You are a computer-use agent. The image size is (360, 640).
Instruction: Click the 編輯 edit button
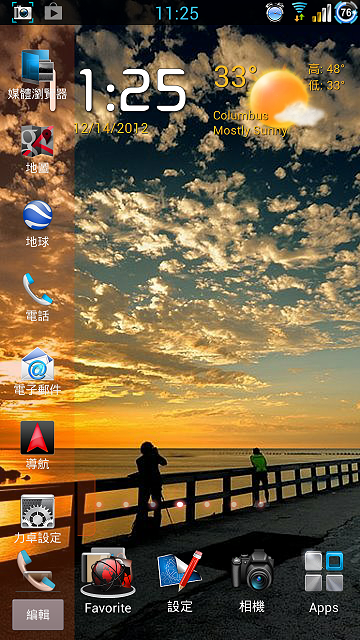tap(38, 614)
